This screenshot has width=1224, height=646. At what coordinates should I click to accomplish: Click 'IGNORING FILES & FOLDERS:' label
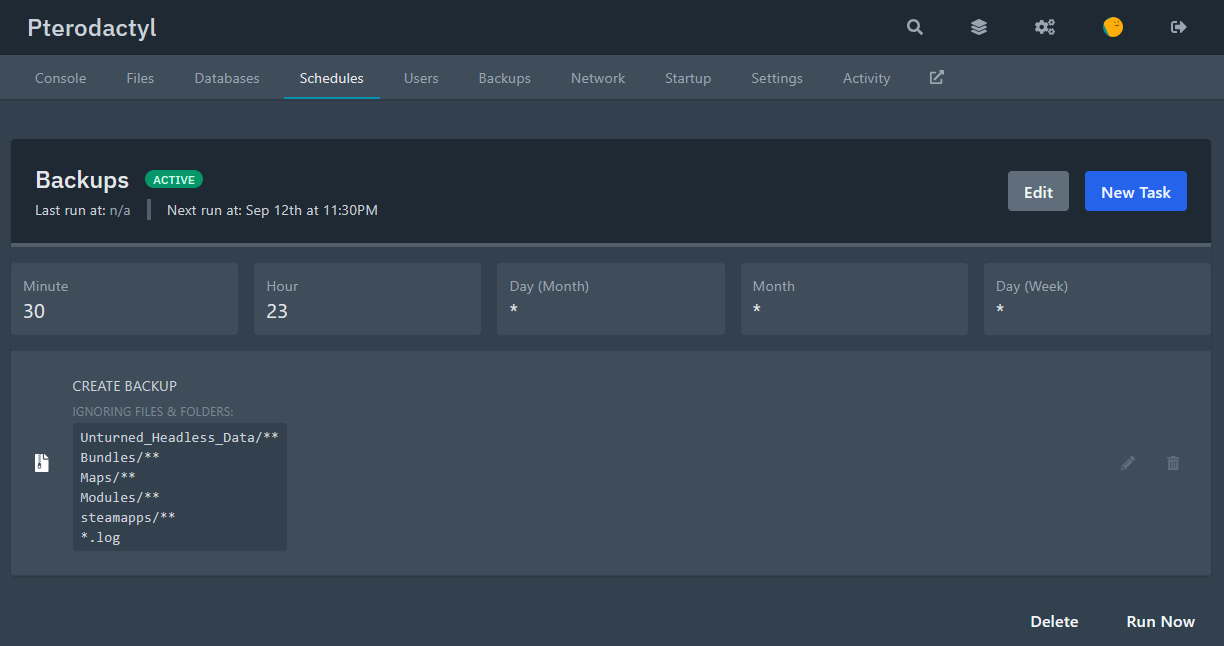[153, 411]
